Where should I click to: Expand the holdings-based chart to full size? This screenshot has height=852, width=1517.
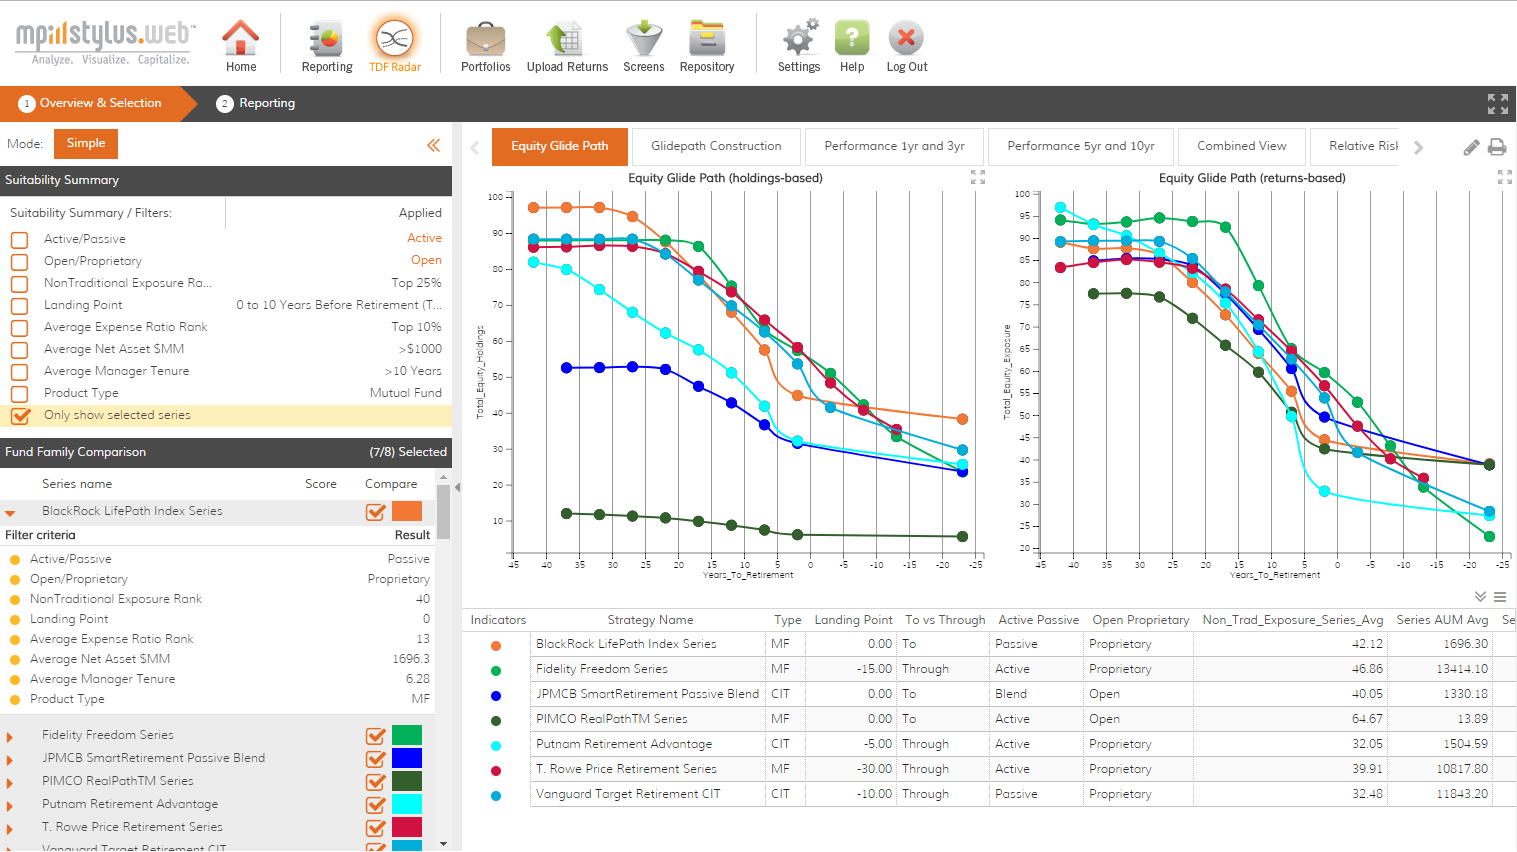click(x=978, y=177)
